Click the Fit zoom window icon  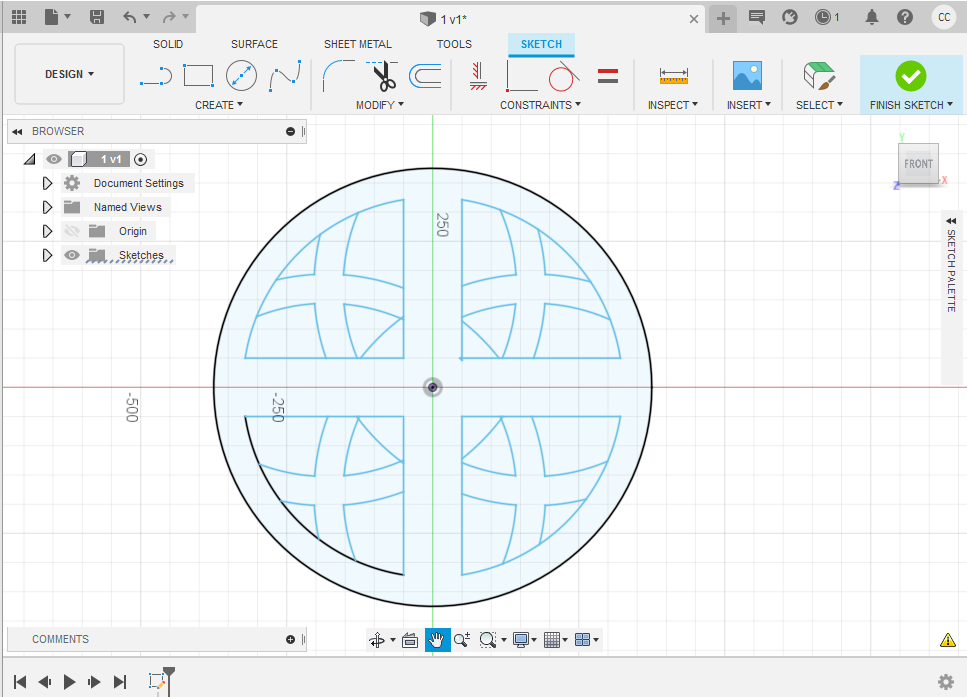(488, 640)
